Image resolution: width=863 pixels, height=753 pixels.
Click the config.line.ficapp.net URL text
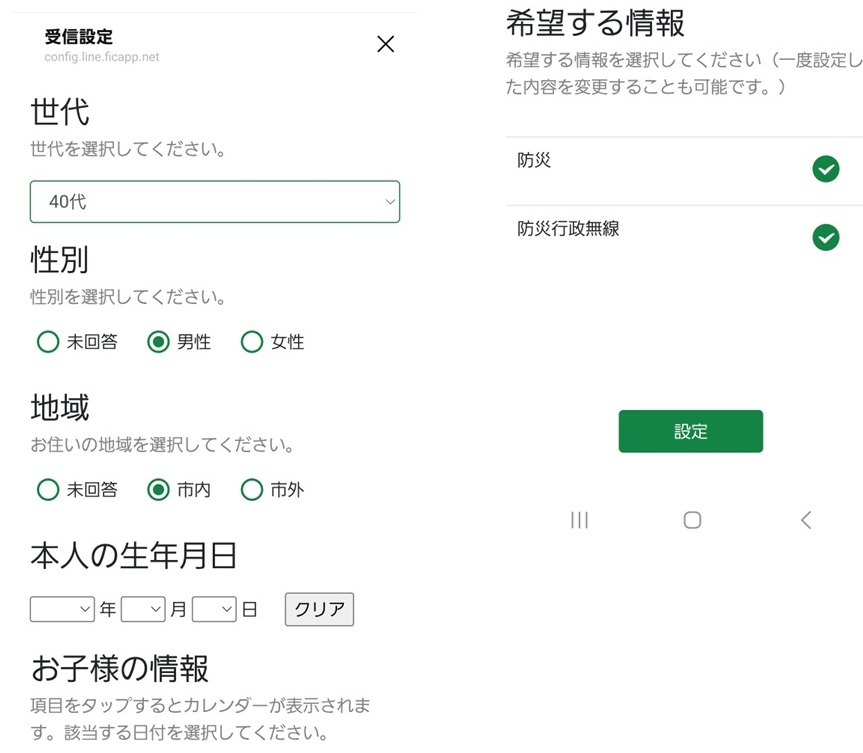coord(102,57)
